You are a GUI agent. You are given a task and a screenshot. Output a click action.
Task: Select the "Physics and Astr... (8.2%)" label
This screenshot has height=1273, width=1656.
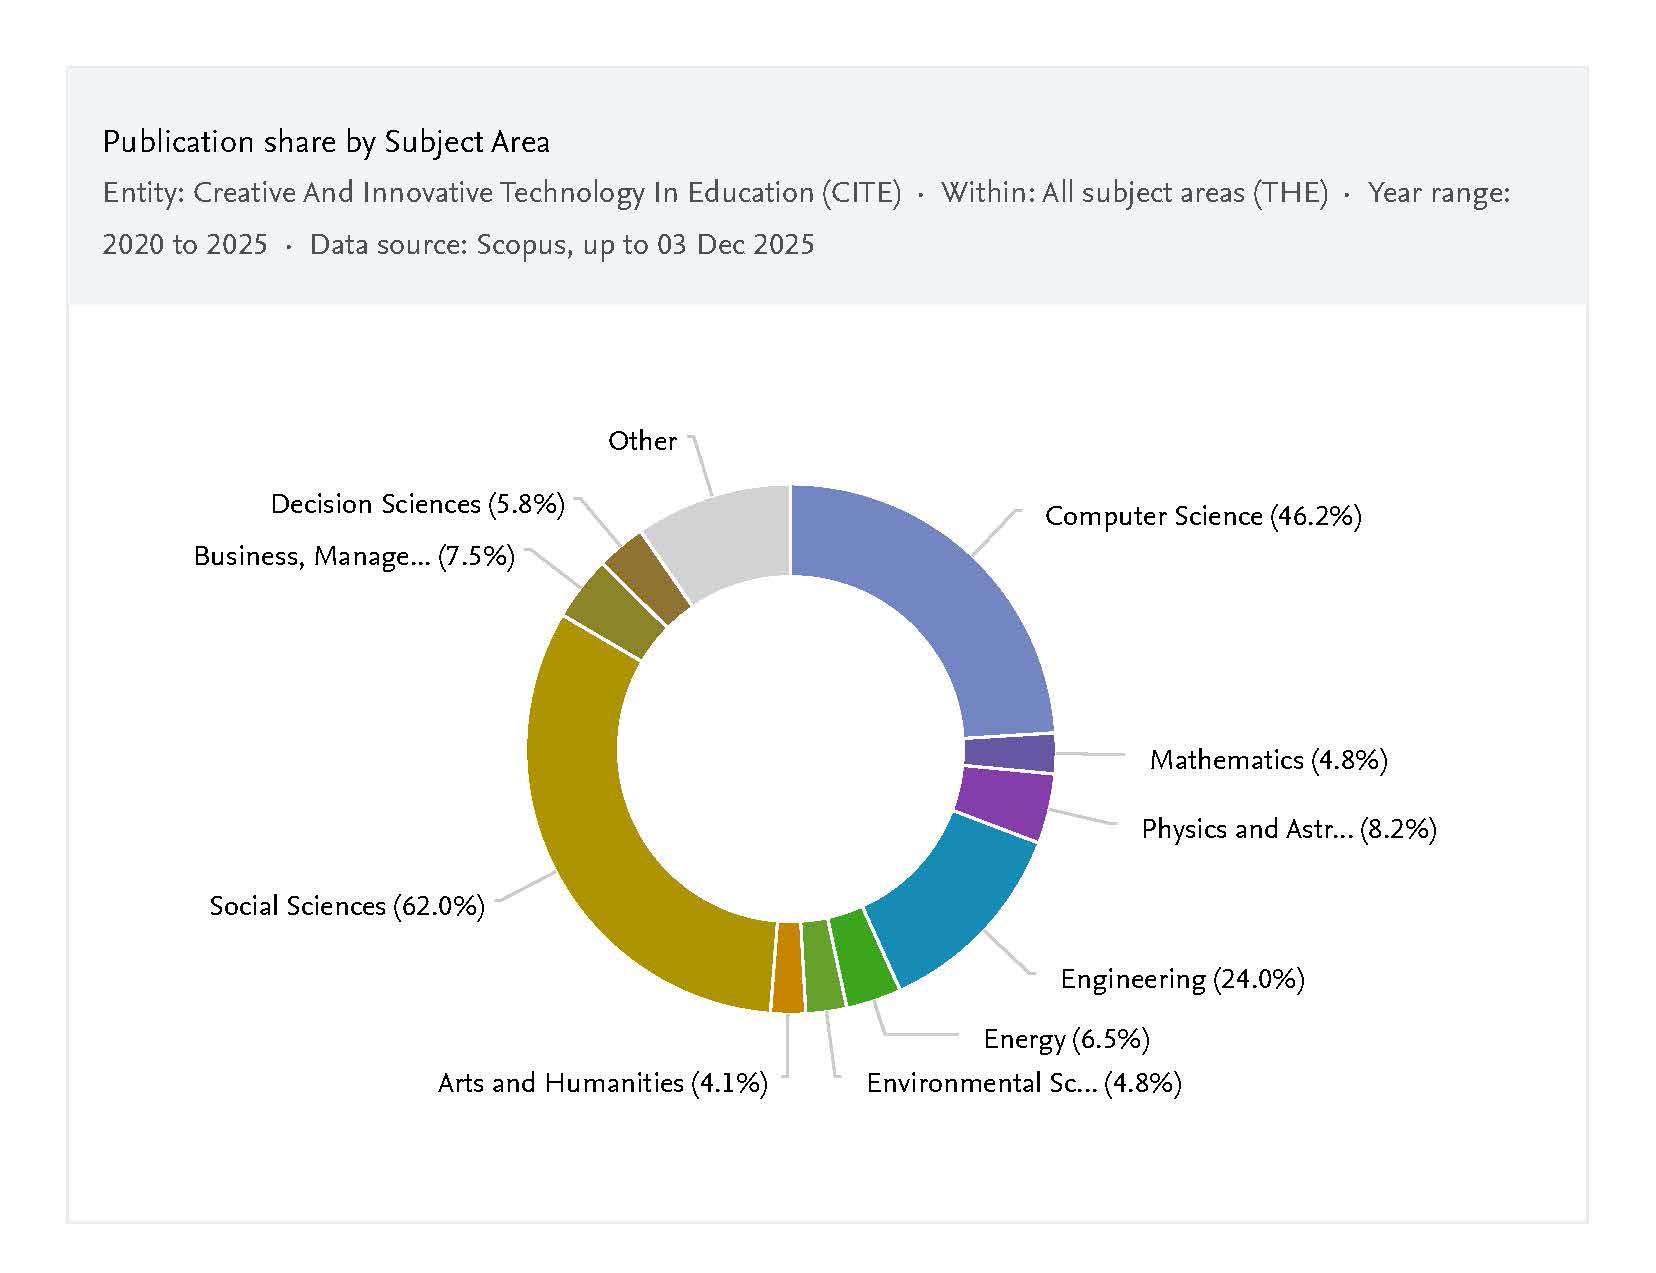1288,829
